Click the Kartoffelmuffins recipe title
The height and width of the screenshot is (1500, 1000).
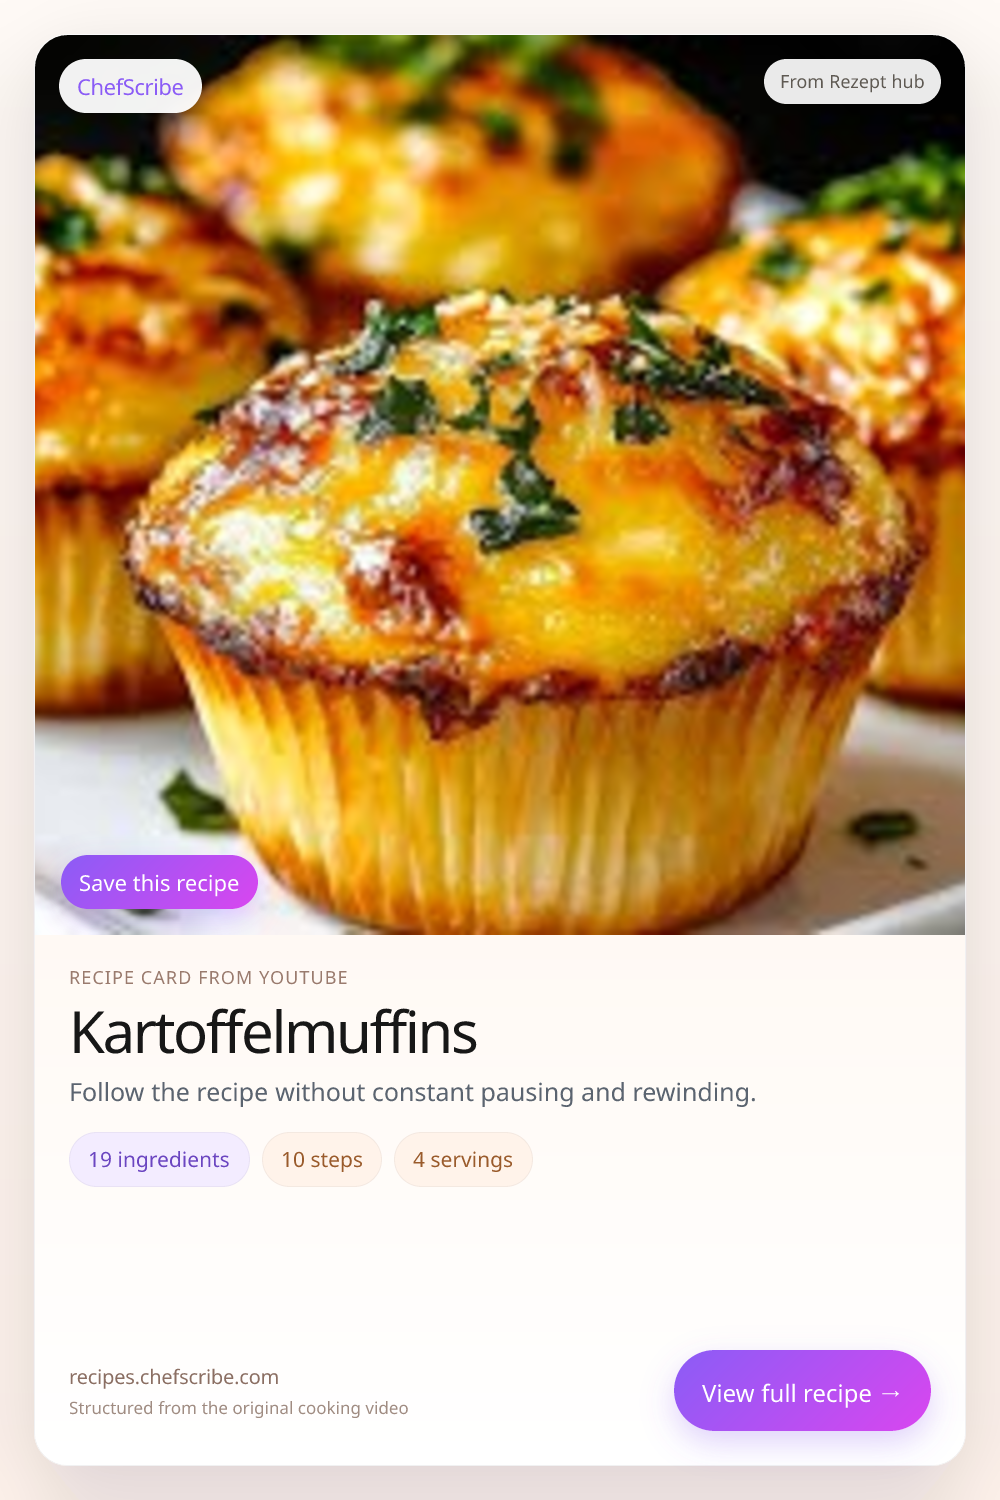[x=273, y=1033]
